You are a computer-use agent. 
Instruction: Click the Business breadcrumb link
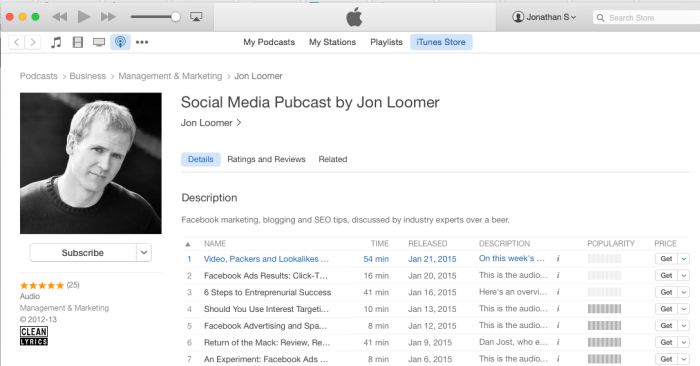point(88,76)
